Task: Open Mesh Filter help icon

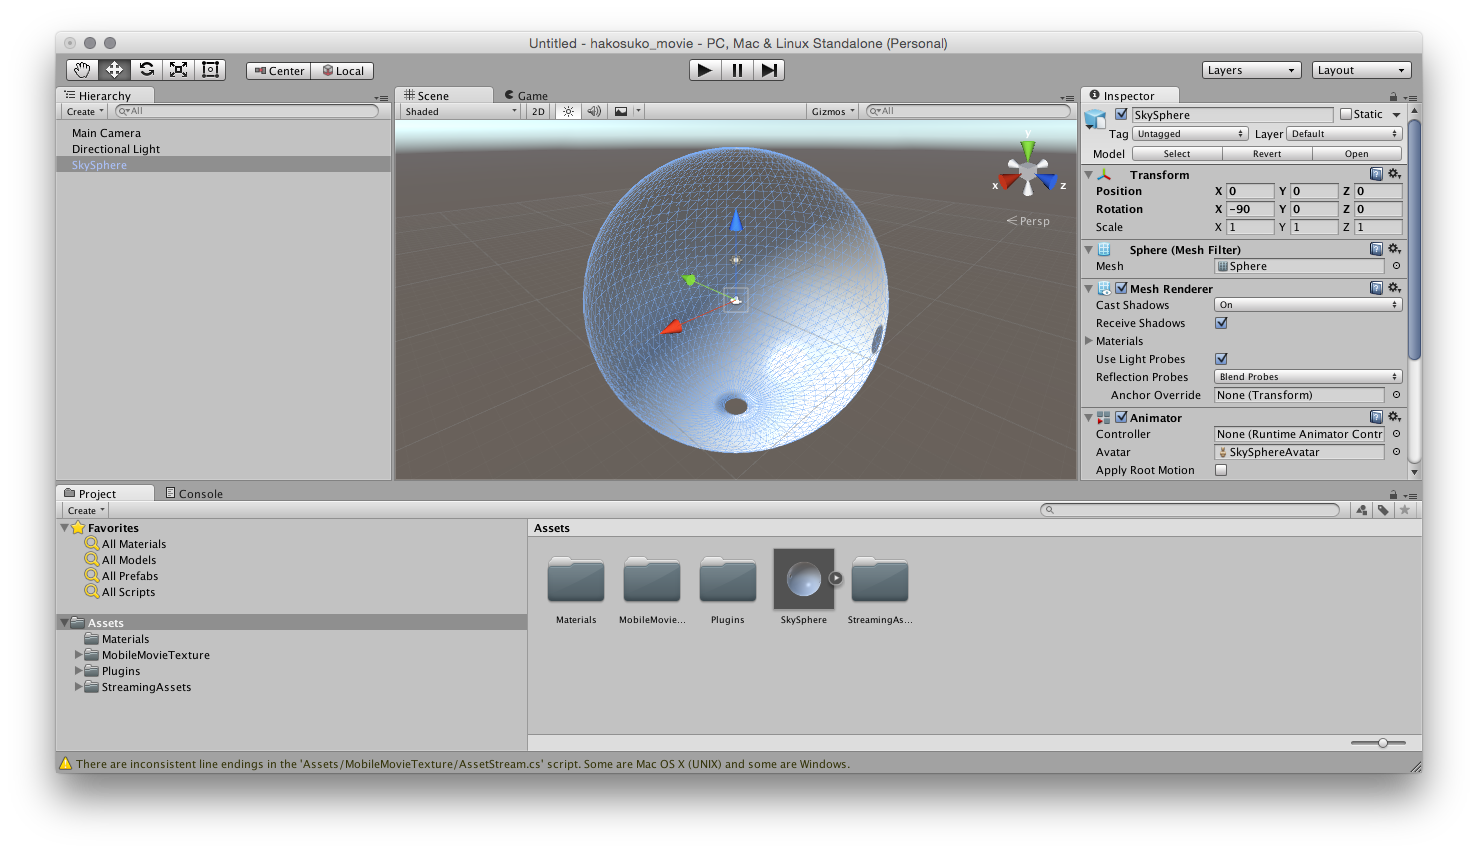Action: 1377,249
